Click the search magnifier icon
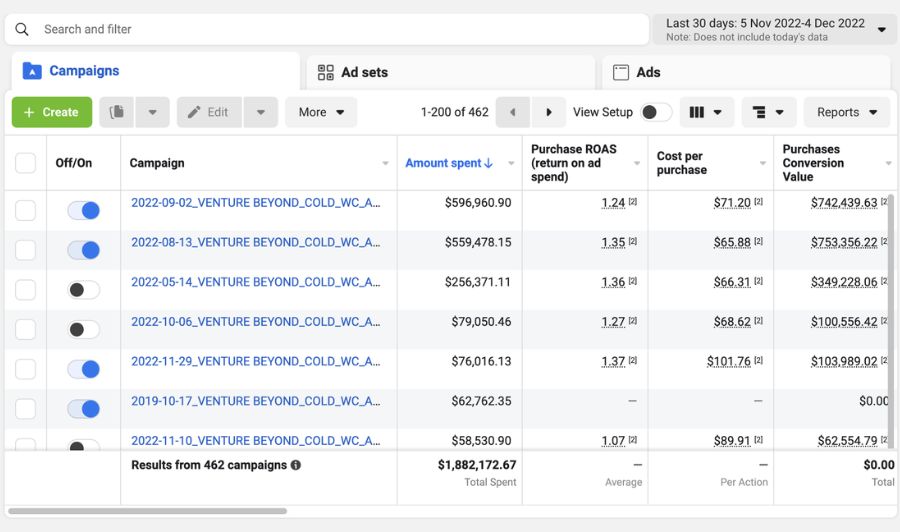 (22, 29)
